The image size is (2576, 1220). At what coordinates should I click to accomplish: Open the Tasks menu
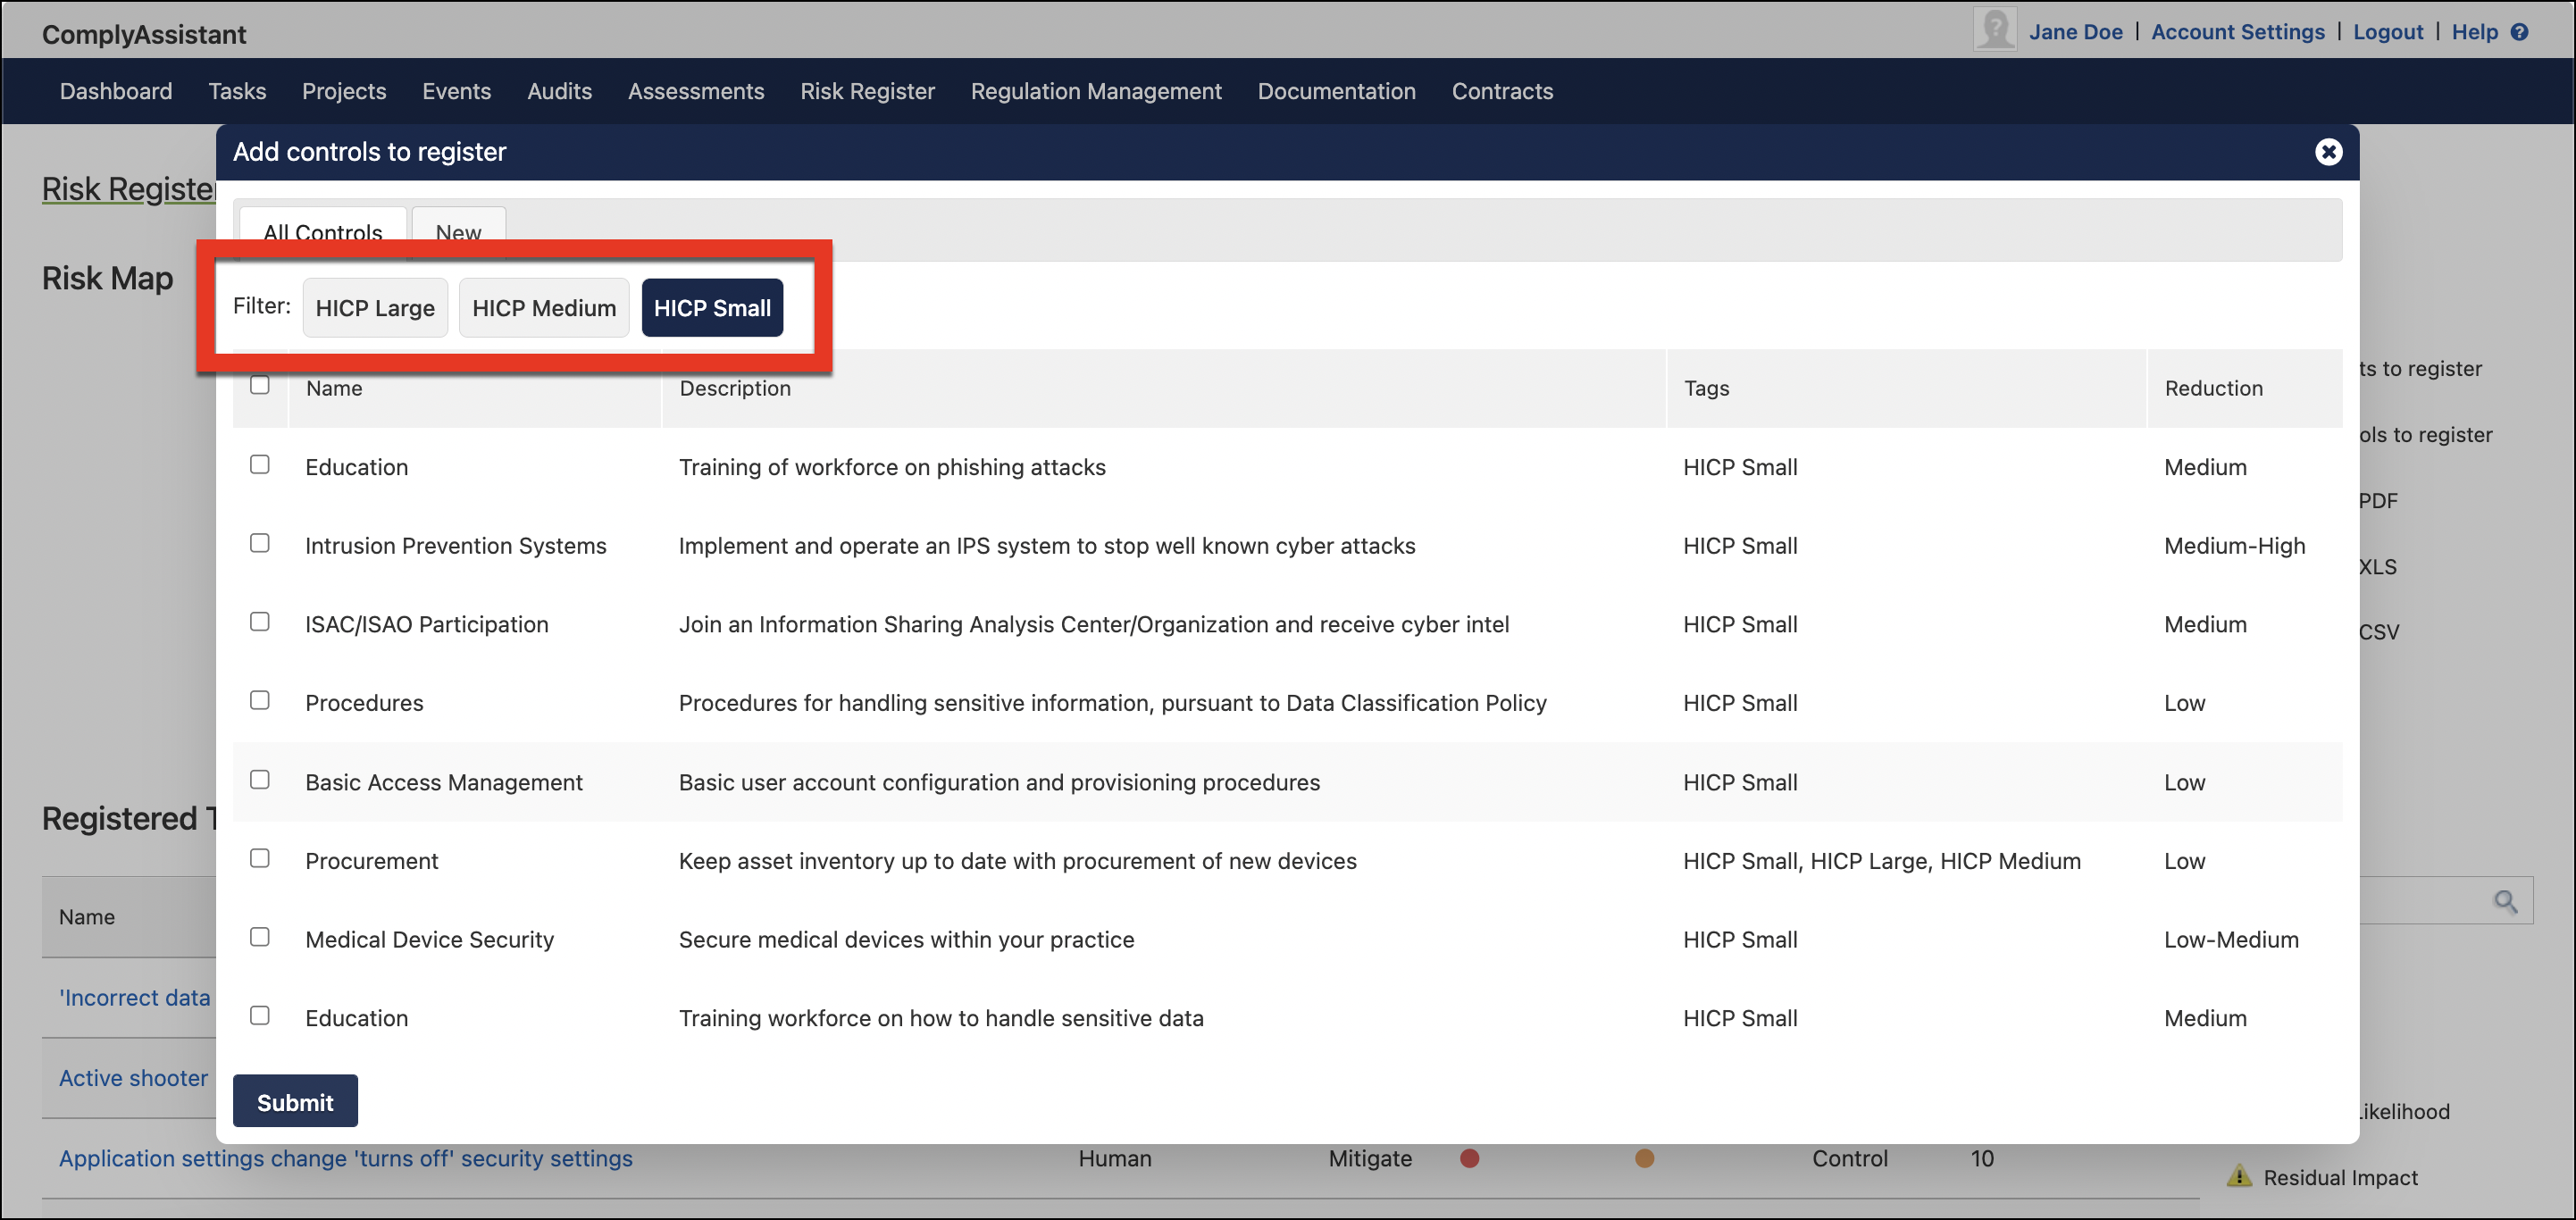point(237,91)
